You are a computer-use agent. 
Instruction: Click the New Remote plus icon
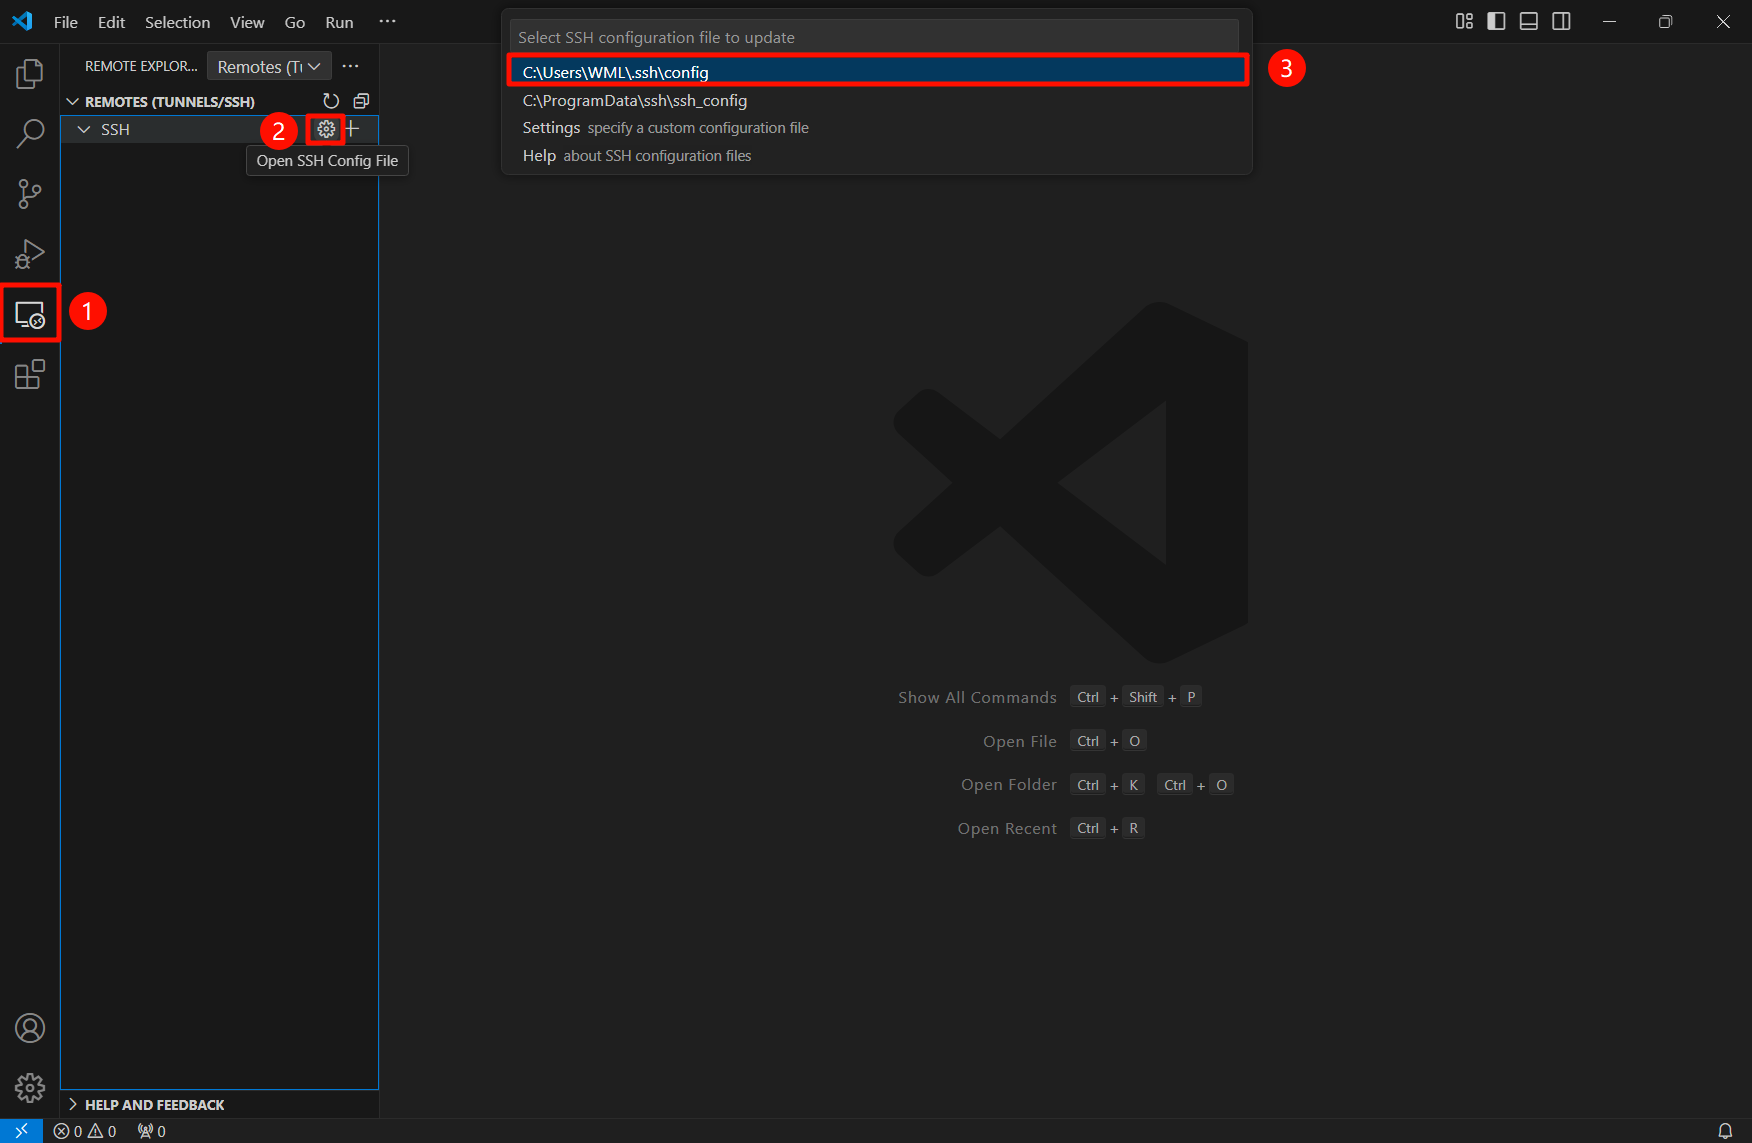point(352,129)
